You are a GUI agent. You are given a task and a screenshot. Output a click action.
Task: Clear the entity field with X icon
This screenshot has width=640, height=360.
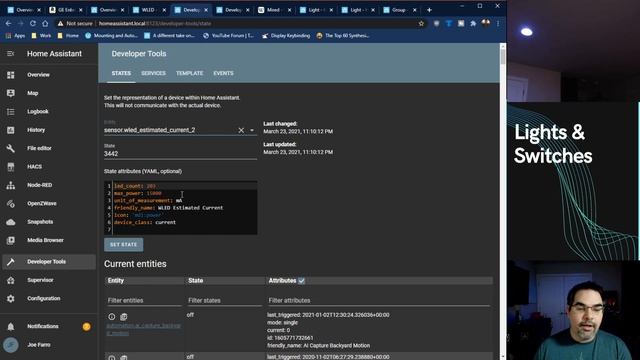[241, 130]
